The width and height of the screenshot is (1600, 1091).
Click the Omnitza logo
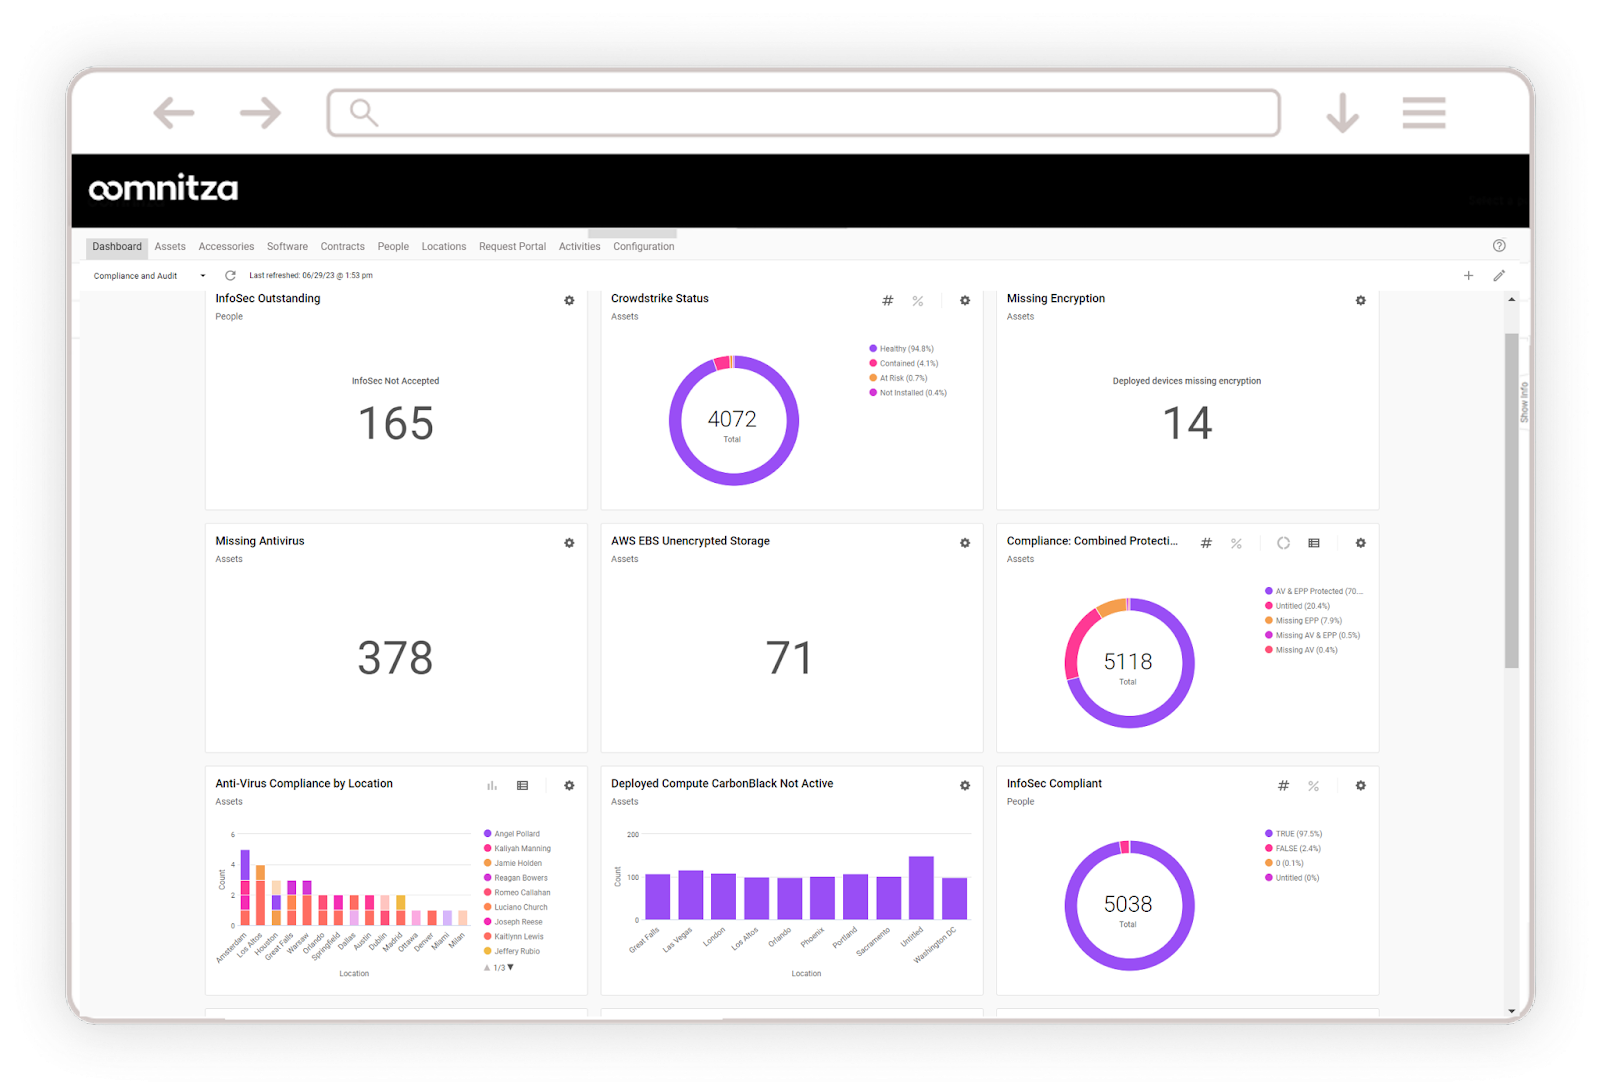point(163,189)
